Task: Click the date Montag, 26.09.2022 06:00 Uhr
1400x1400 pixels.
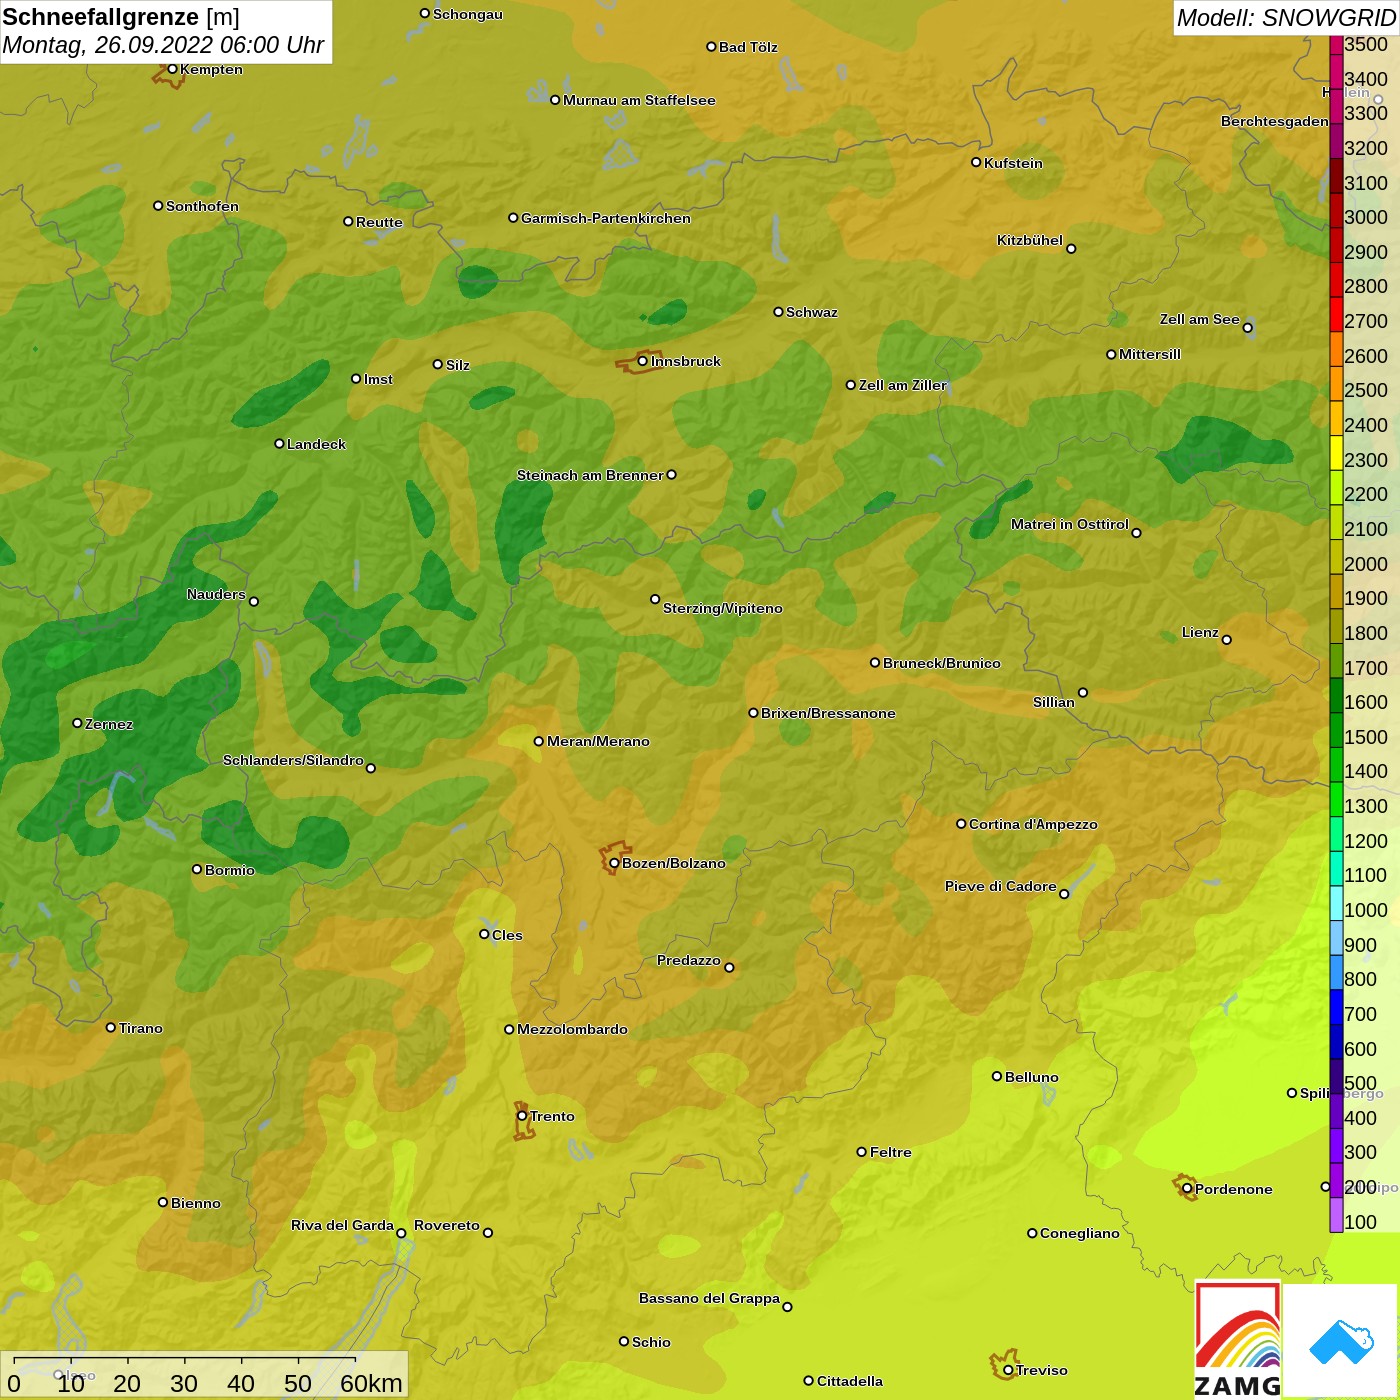Action: (x=163, y=45)
